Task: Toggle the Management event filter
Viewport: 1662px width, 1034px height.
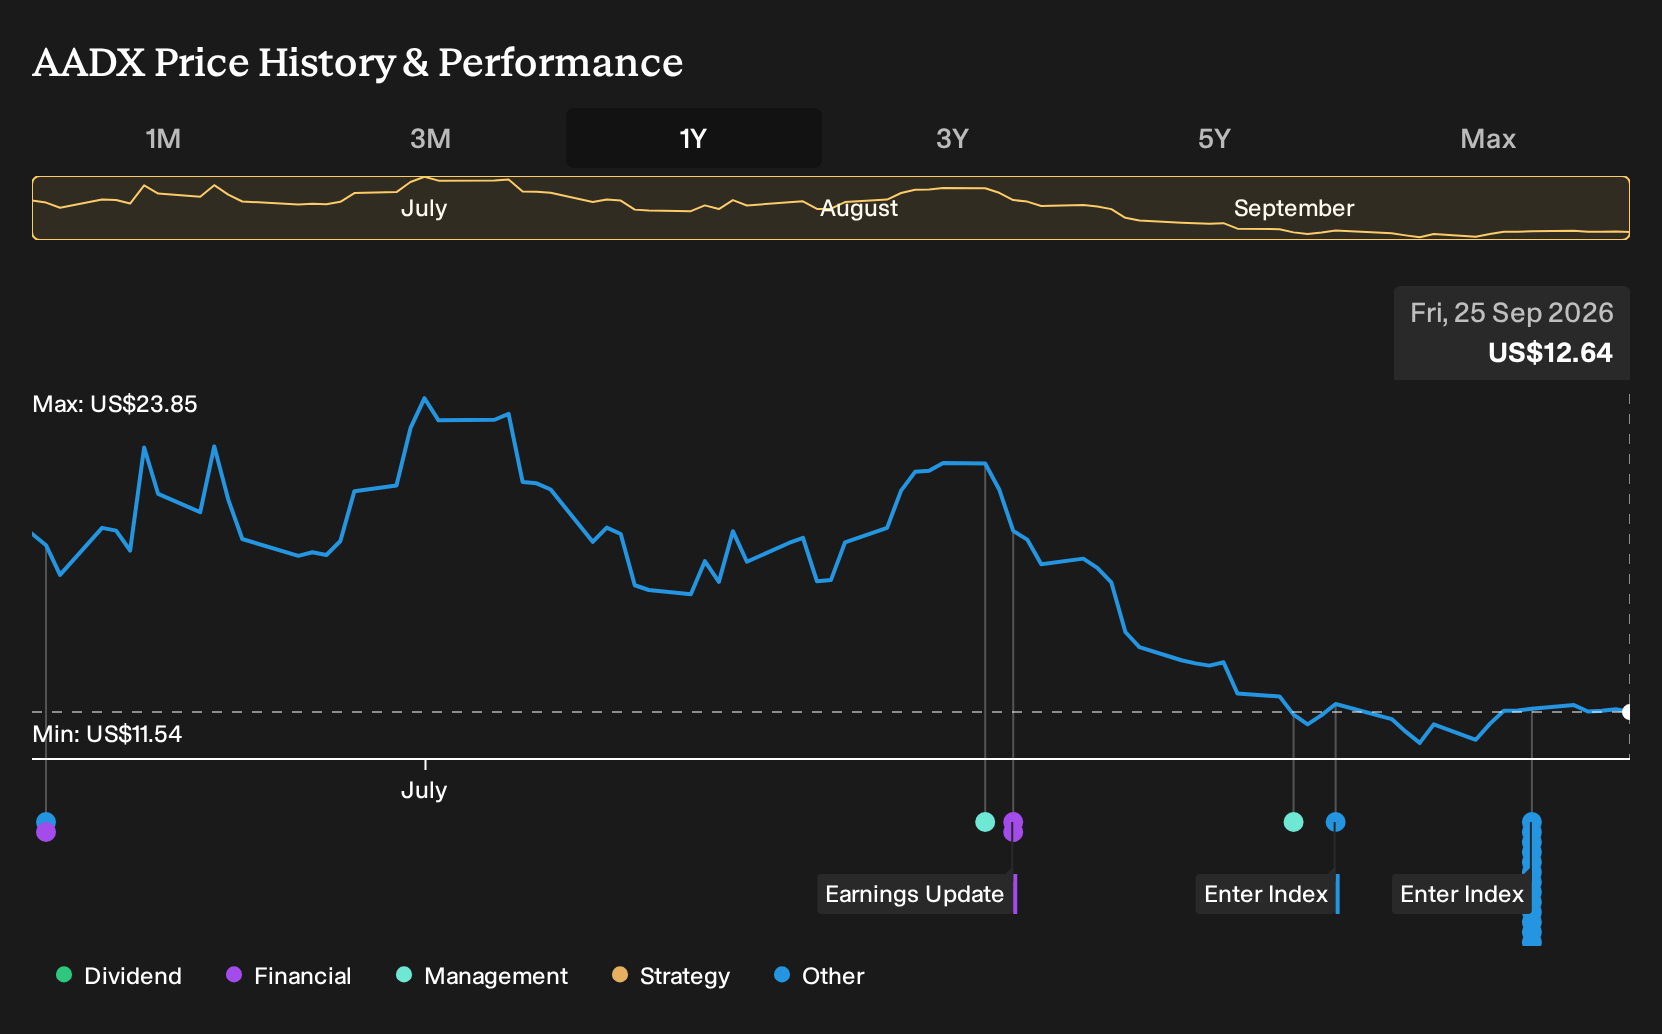Action: tap(482, 975)
